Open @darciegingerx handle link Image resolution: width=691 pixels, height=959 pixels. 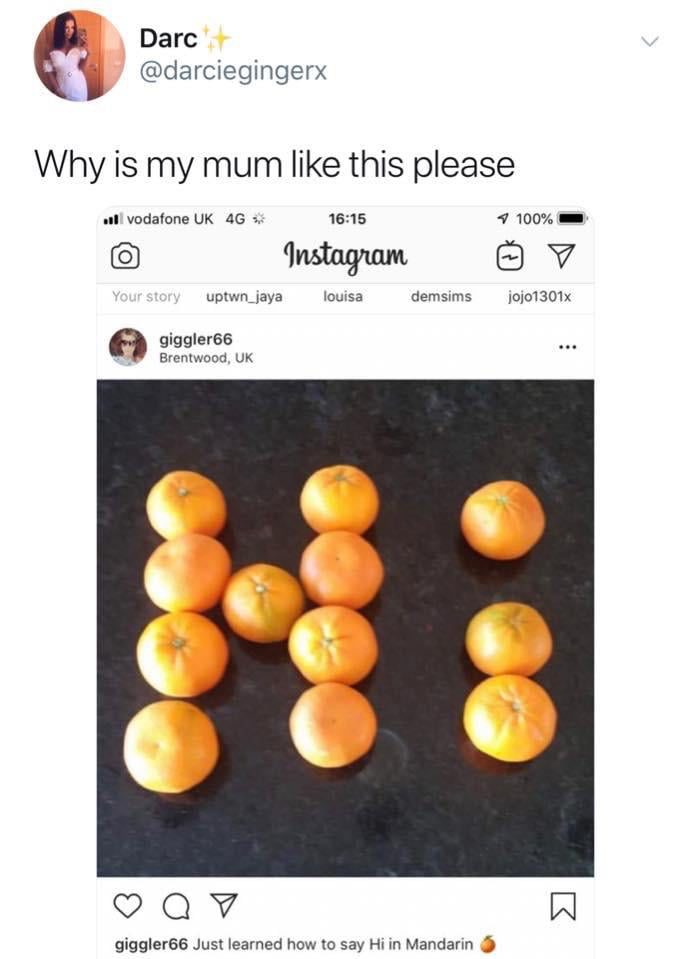(233, 71)
